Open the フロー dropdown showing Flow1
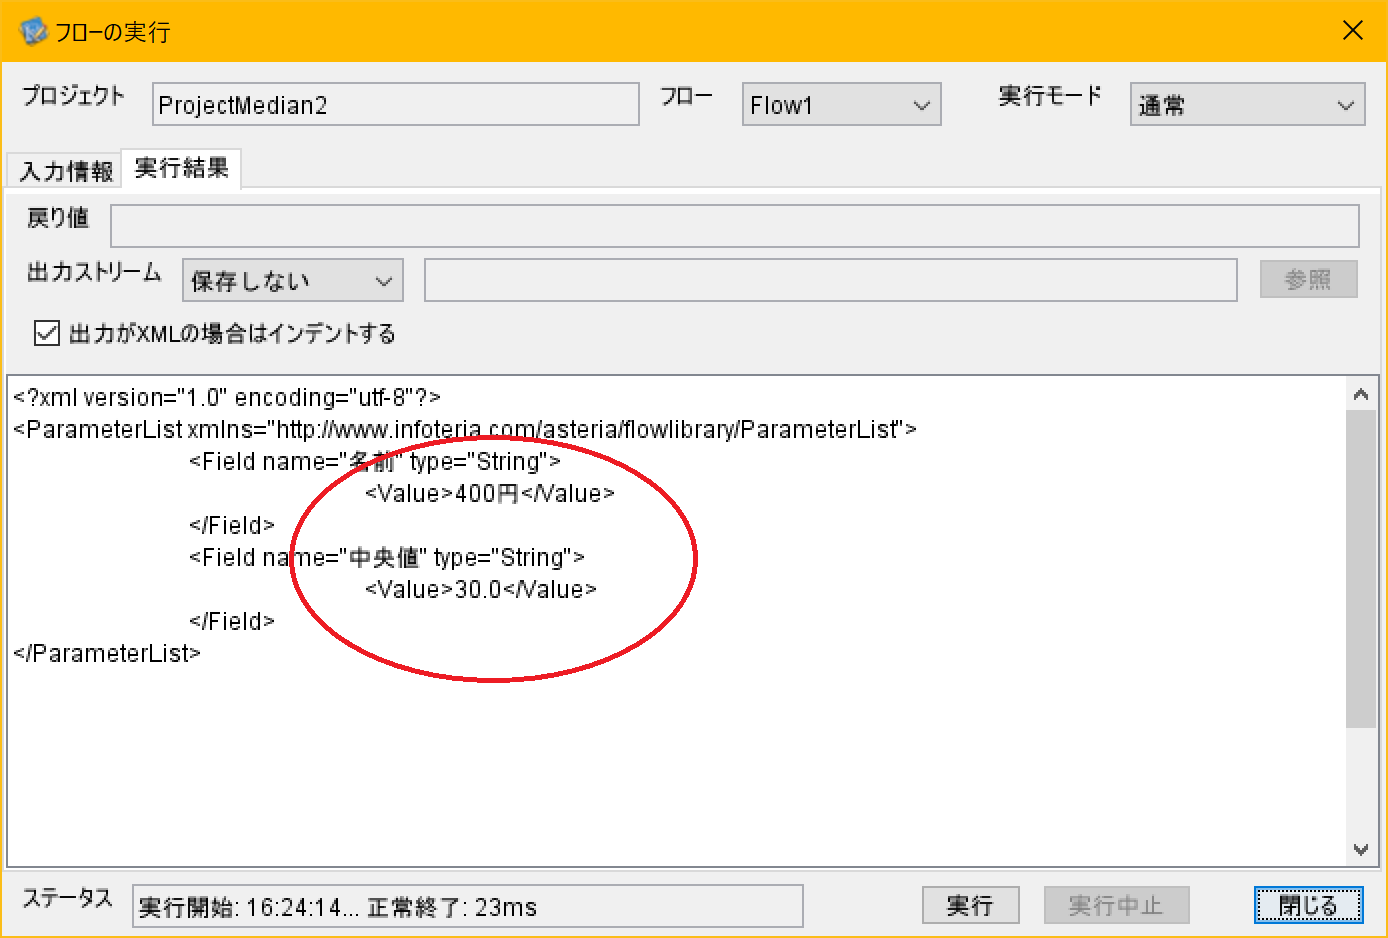Image resolution: width=1388 pixels, height=938 pixels. tap(841, 105)
